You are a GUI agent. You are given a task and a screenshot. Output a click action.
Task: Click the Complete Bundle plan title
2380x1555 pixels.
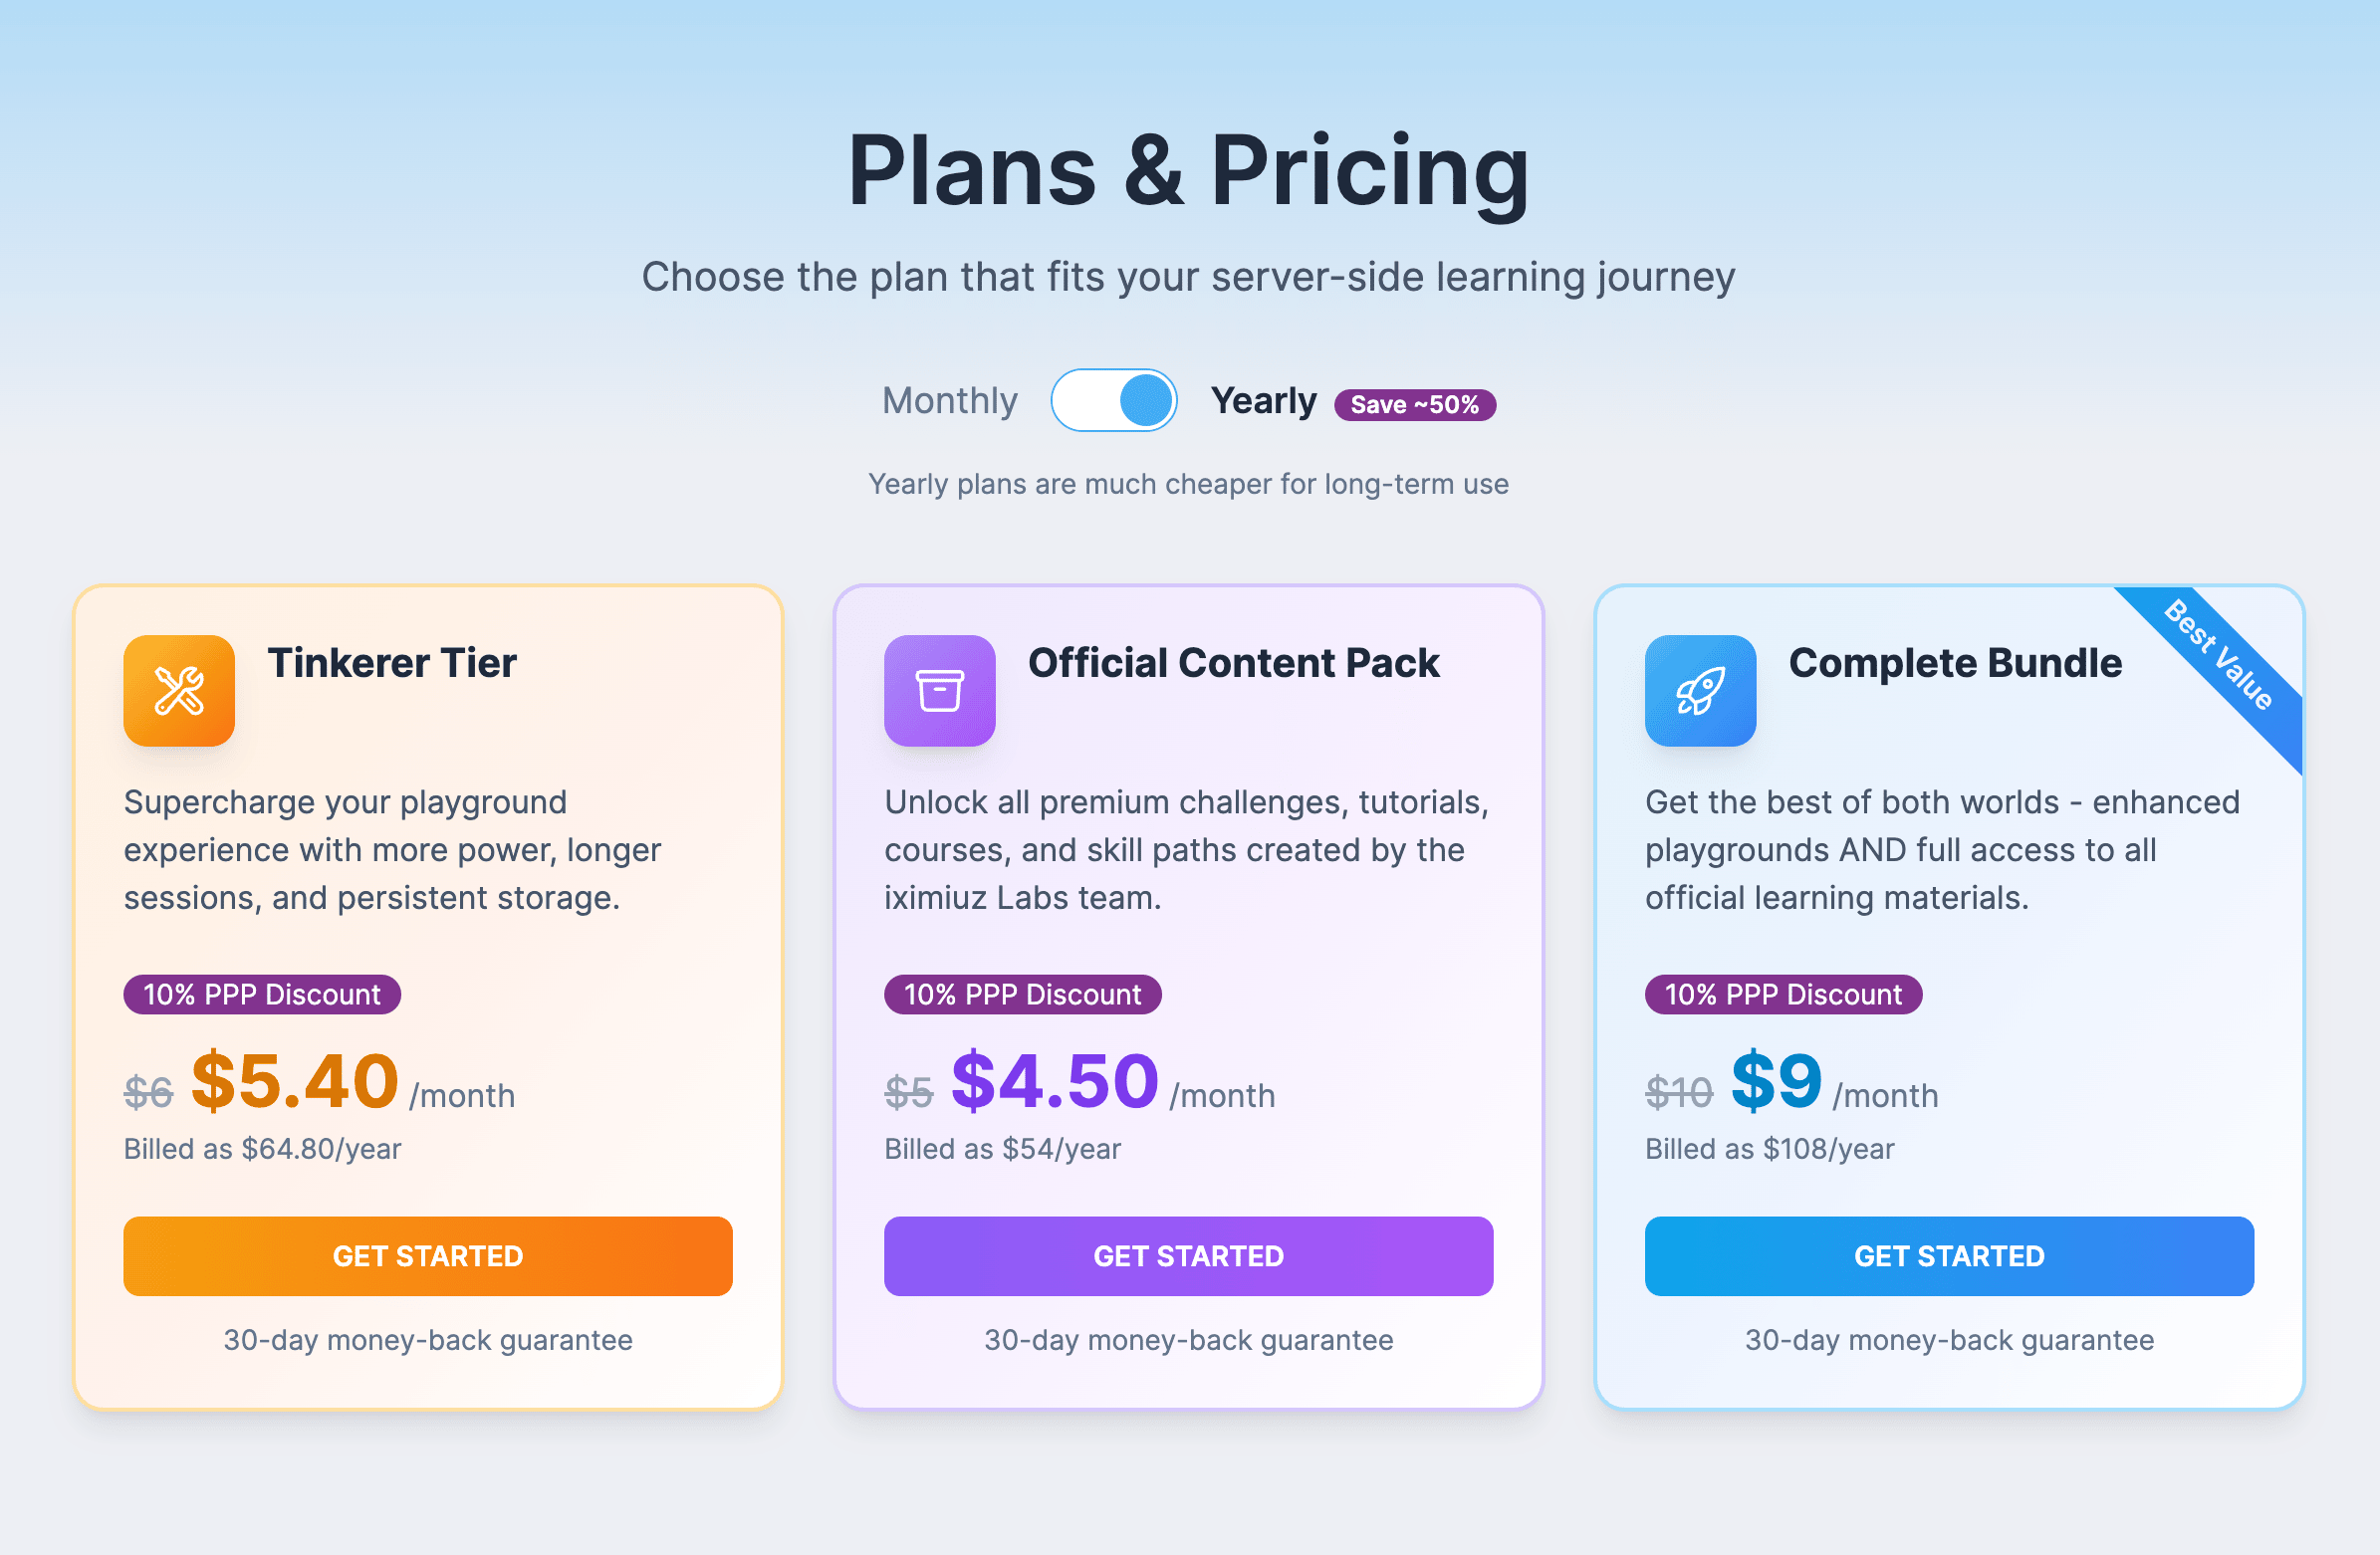1955,663
